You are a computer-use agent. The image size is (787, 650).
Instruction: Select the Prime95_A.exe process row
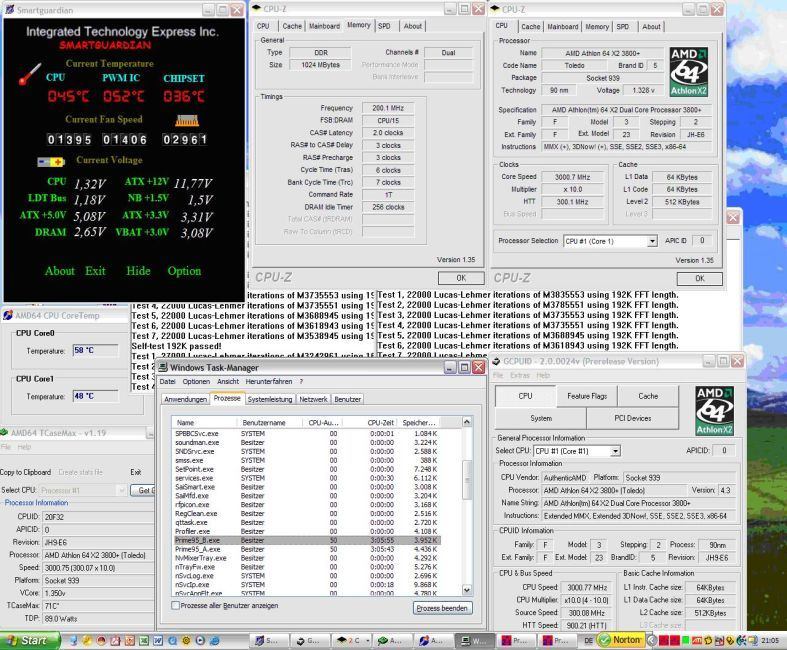pos(306,549)
